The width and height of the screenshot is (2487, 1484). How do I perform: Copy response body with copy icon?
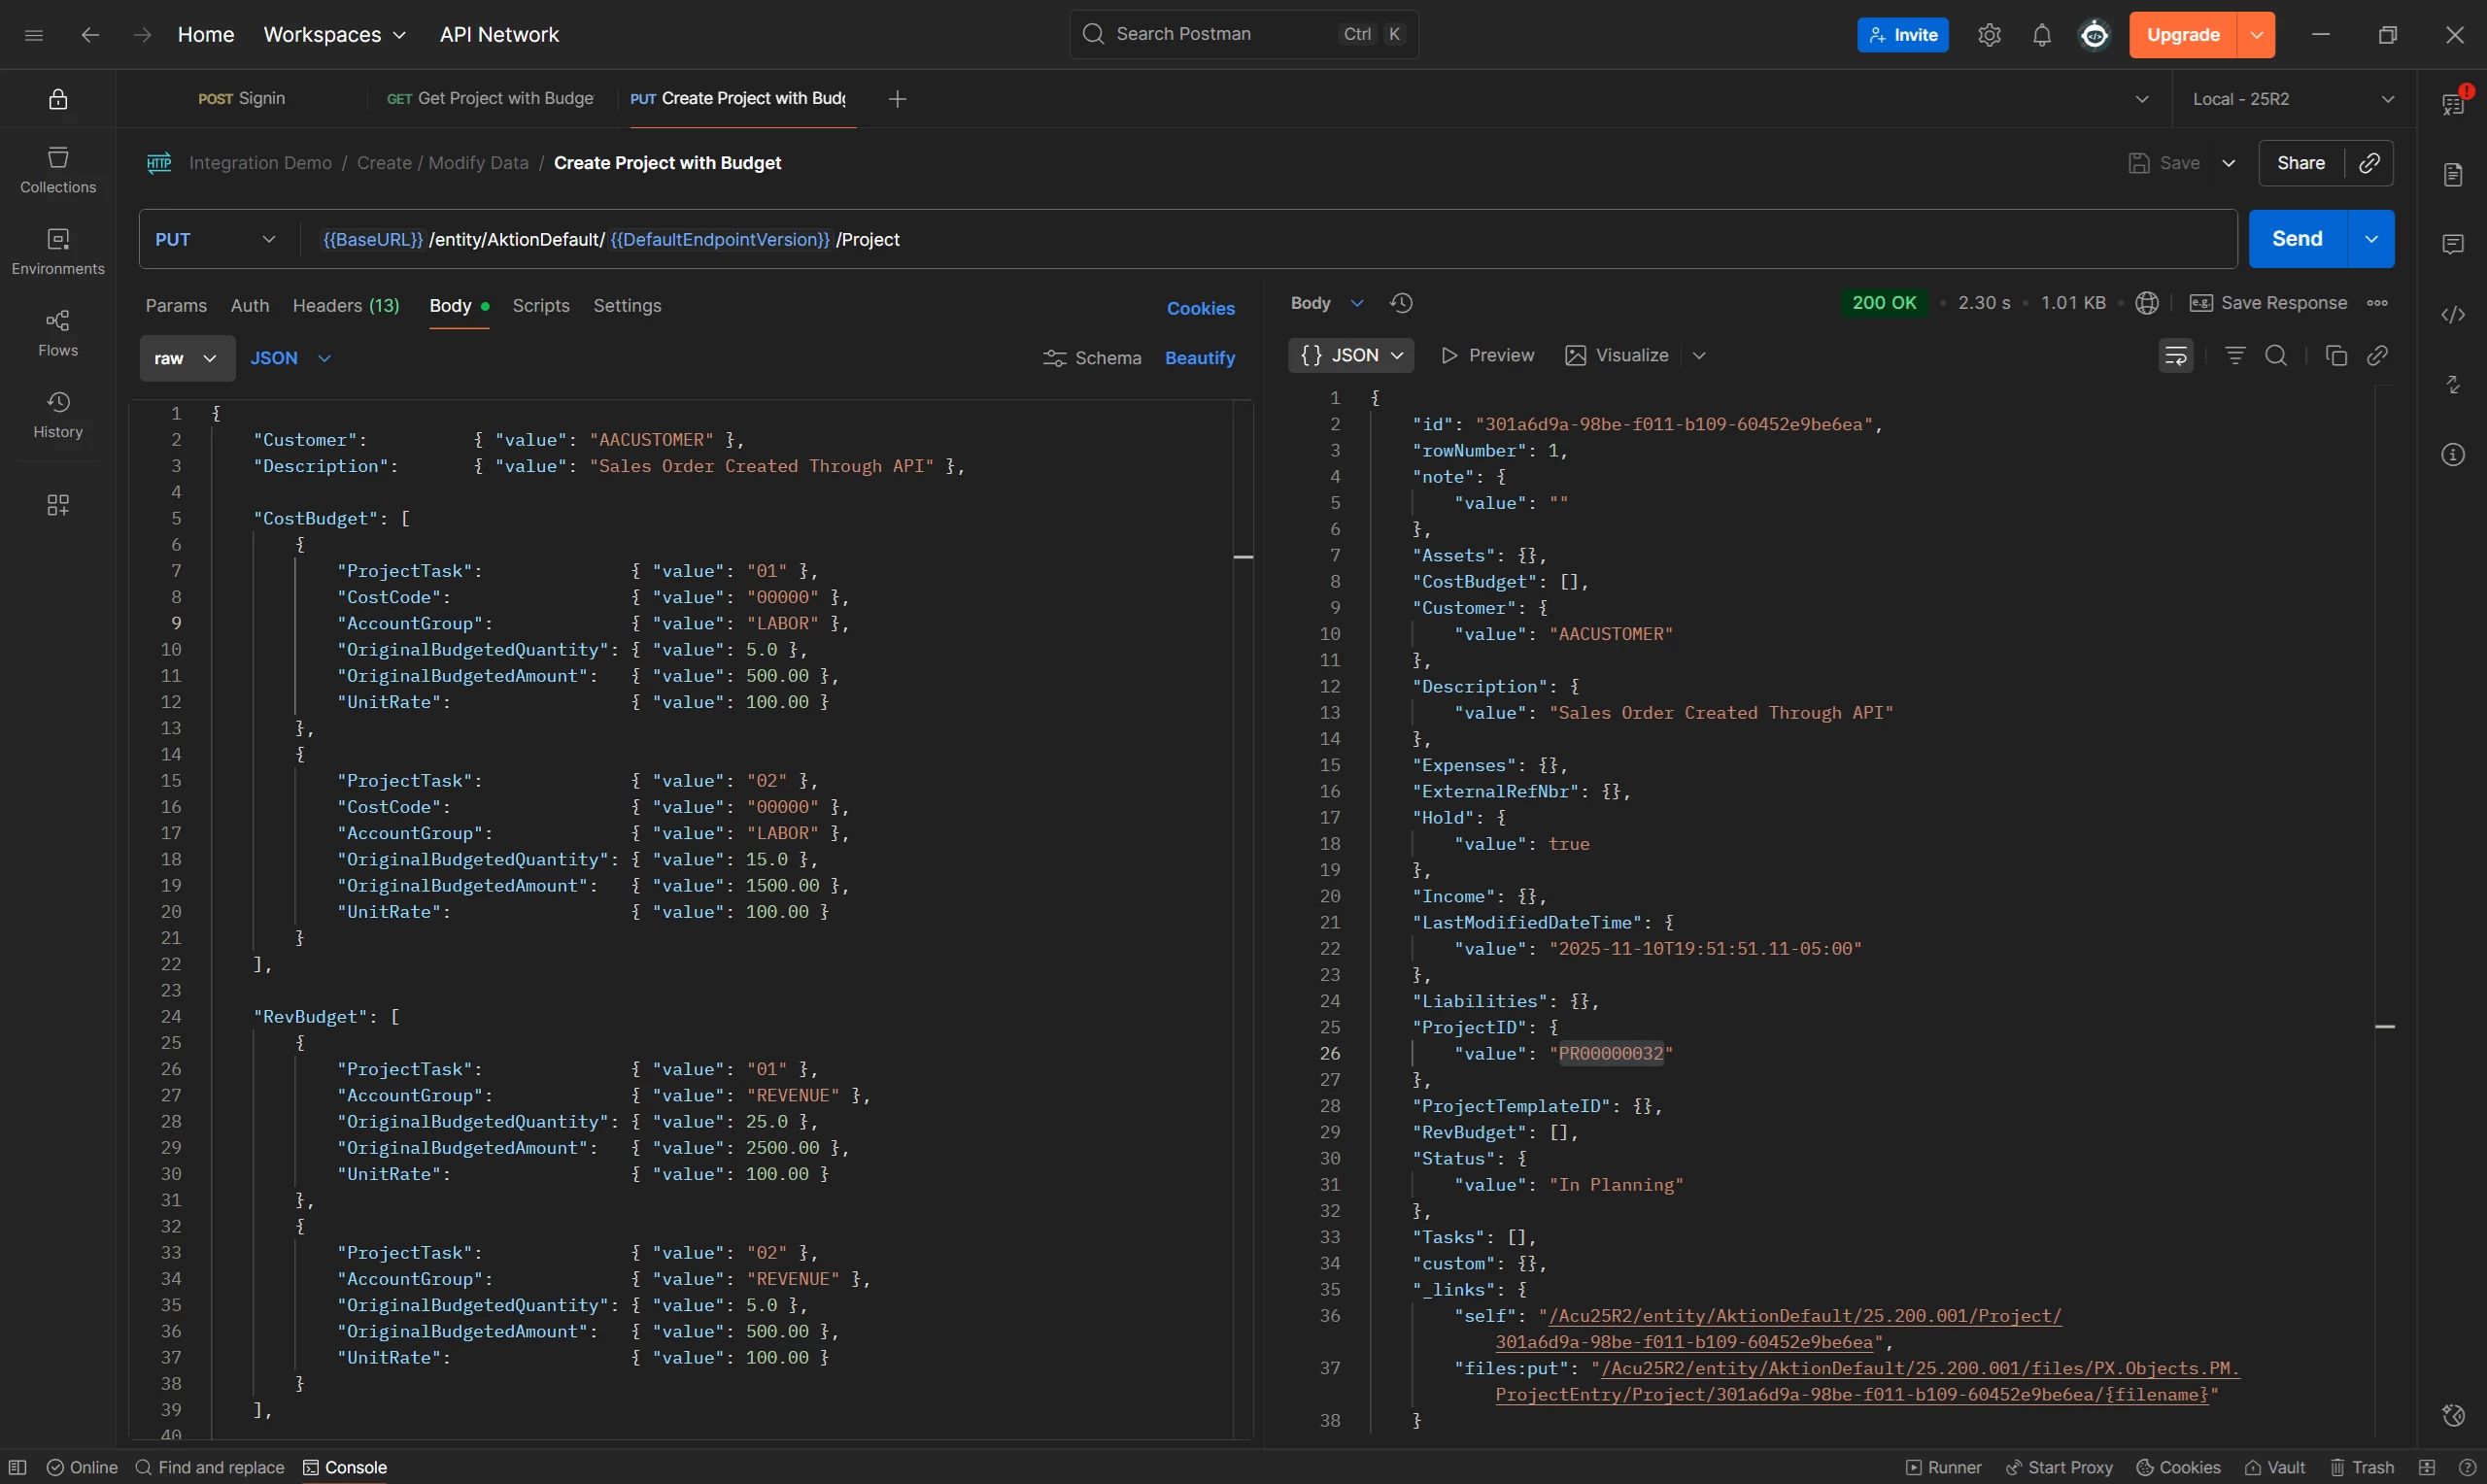pos(2336,356)
